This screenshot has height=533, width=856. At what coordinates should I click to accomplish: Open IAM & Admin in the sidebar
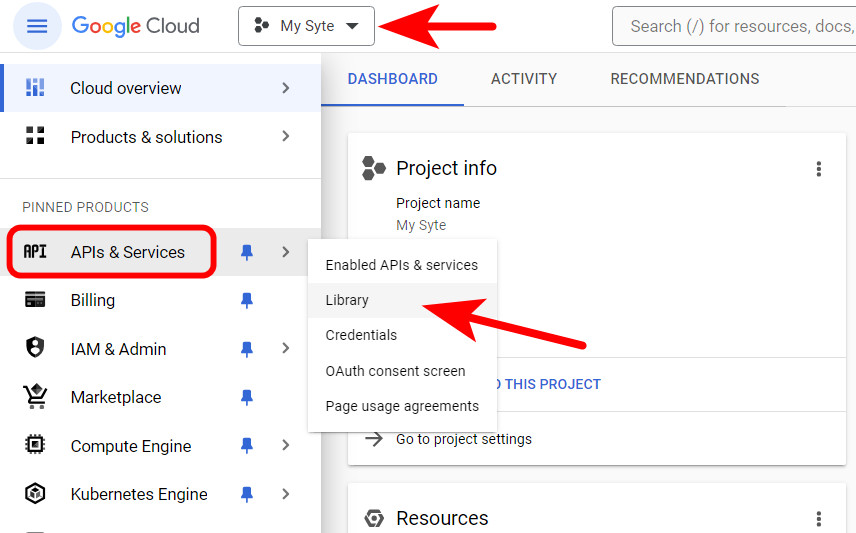pyautogui.click(x=118, y=348)
